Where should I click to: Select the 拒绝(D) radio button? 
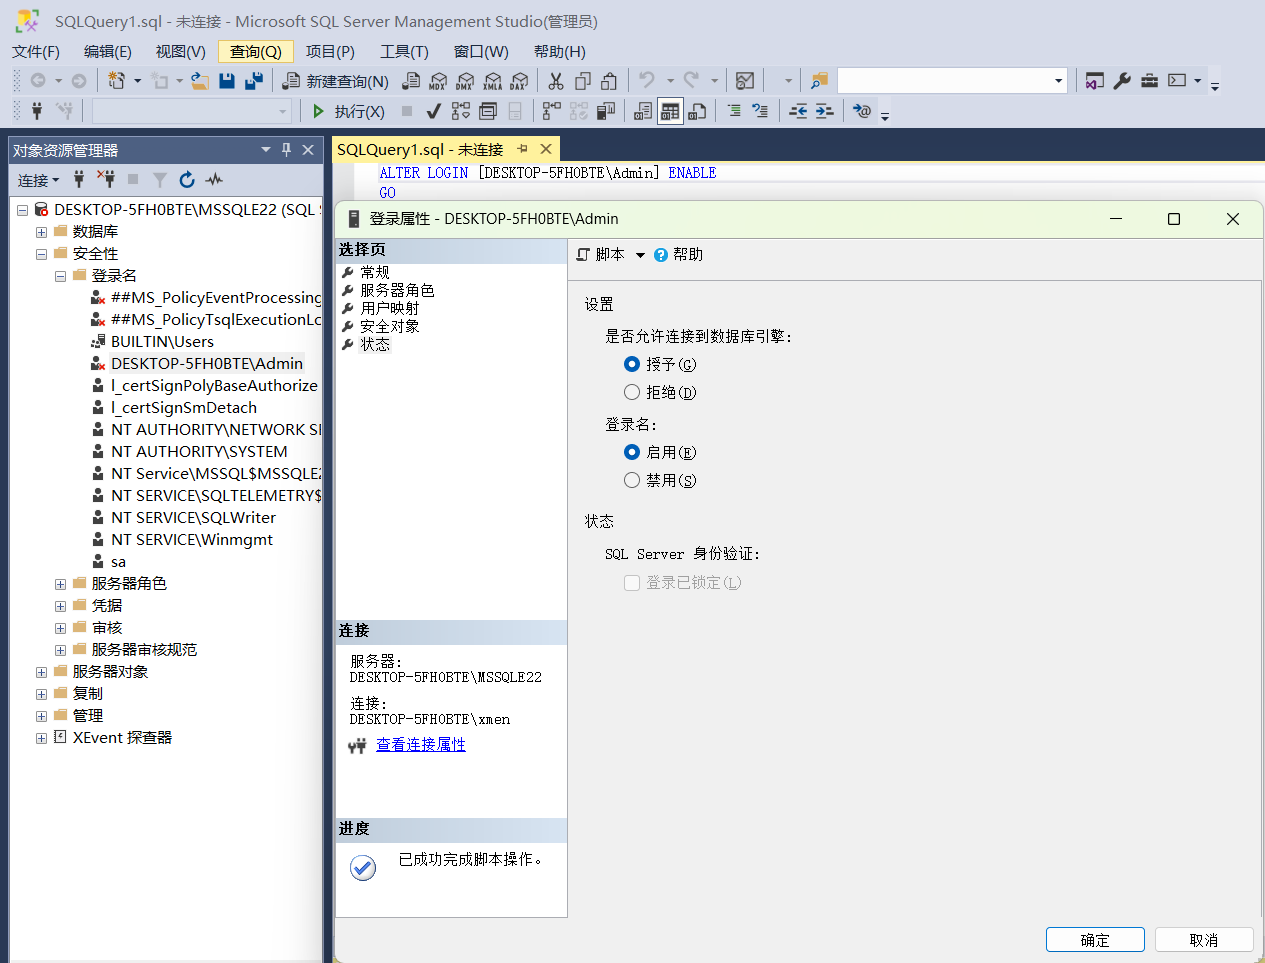632,392
